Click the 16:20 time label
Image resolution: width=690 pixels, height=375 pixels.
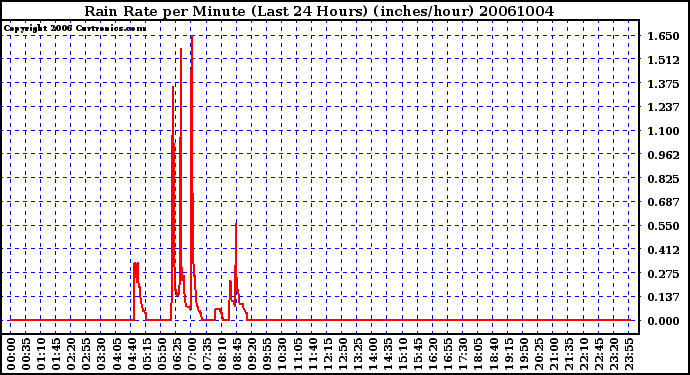click(433, 354)
